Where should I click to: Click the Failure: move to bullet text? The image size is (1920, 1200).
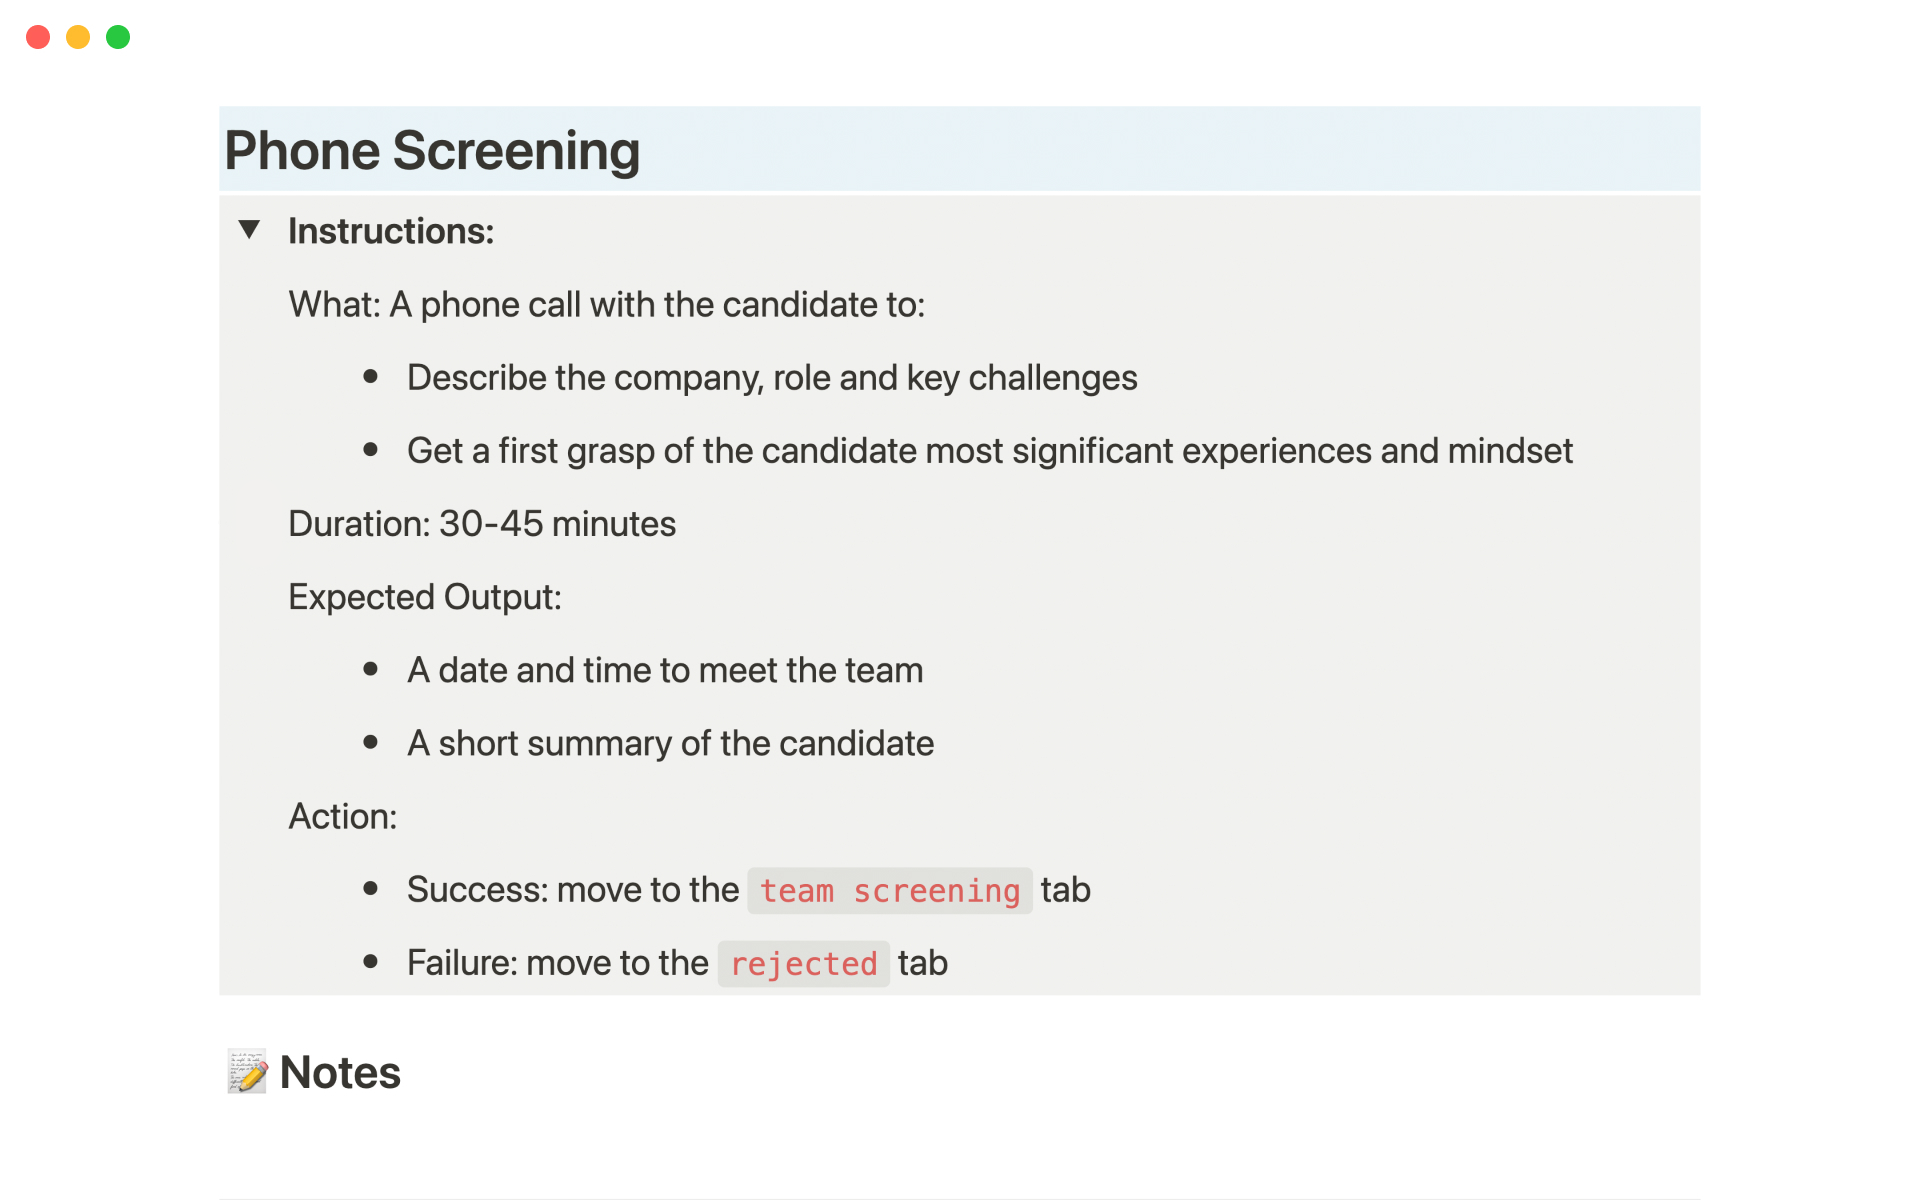(x=557, y=963)
